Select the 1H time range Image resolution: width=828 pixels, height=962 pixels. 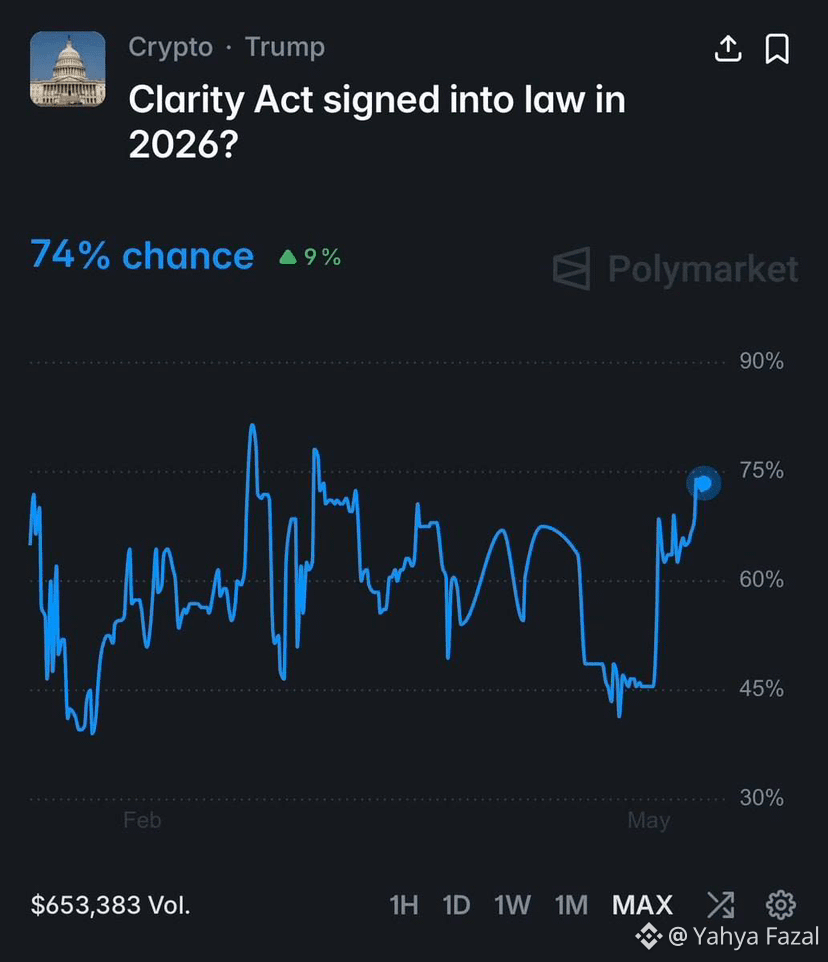pos(404,905)
